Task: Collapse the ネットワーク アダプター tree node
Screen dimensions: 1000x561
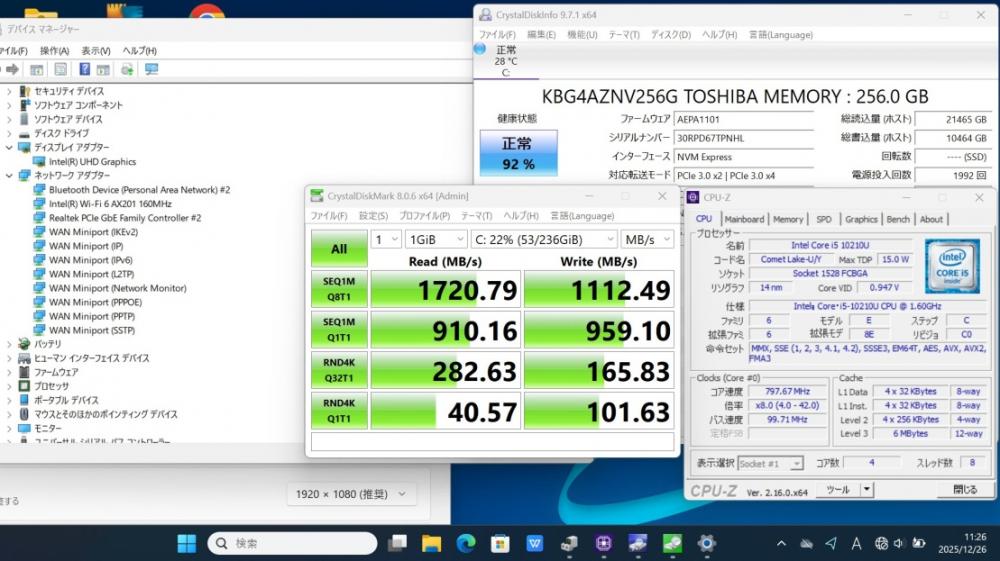Action: click(x=10, y=175)
